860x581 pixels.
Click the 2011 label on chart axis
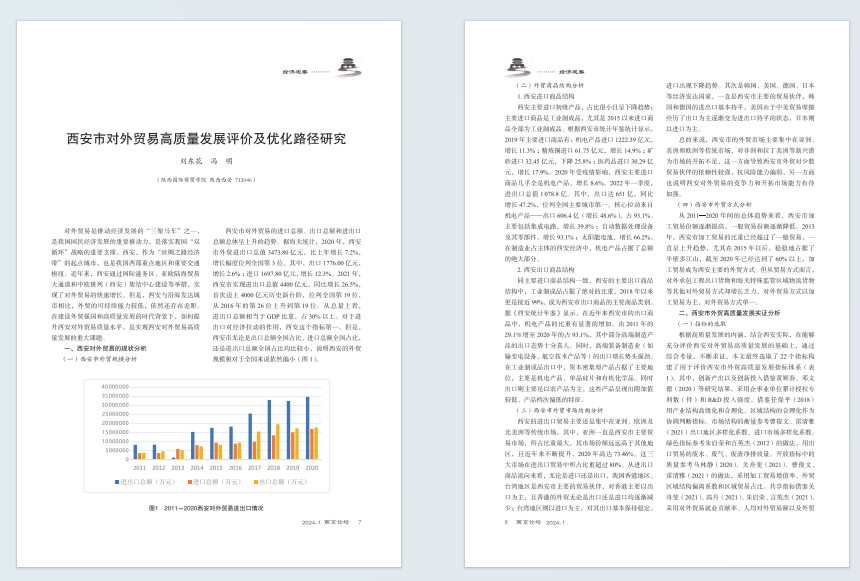click(x=139, y=467)
